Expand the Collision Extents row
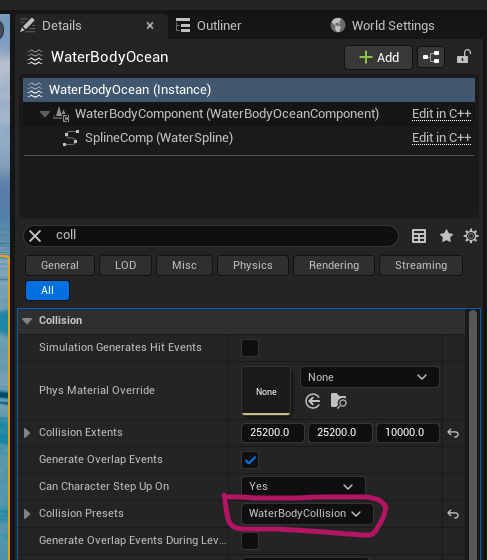 (27, 433)
